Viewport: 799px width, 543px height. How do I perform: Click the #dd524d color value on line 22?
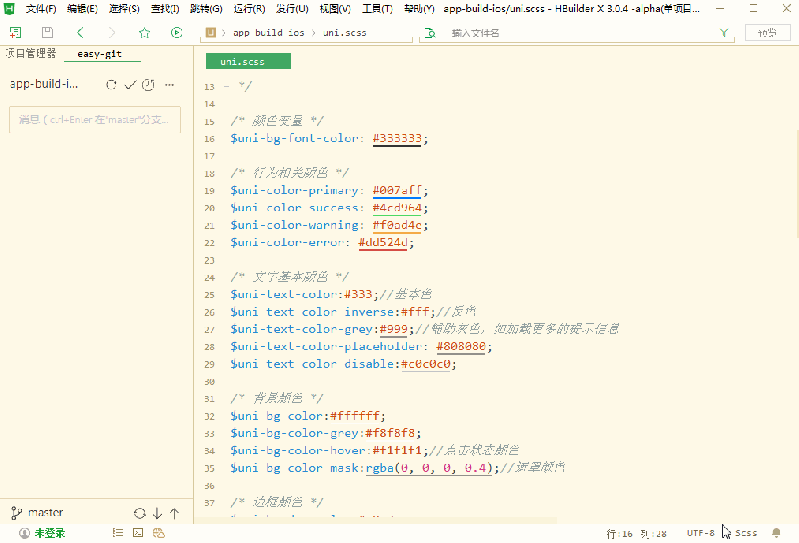(x=383, y=242)
